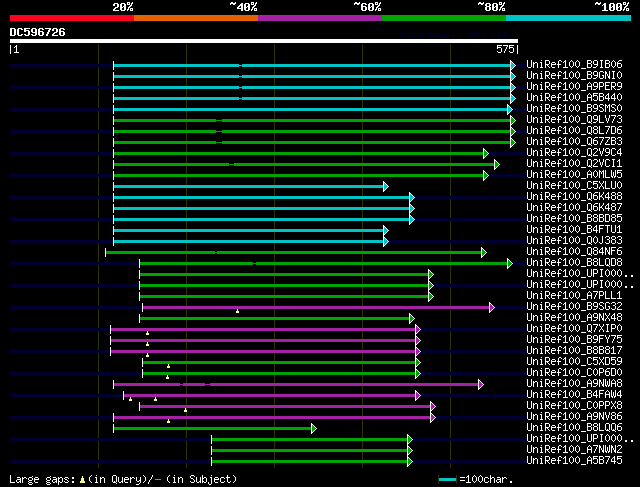Open the UniRef100_Q6K488 subject label
Screen dimensions: 640x487
(x=574, y=197)
